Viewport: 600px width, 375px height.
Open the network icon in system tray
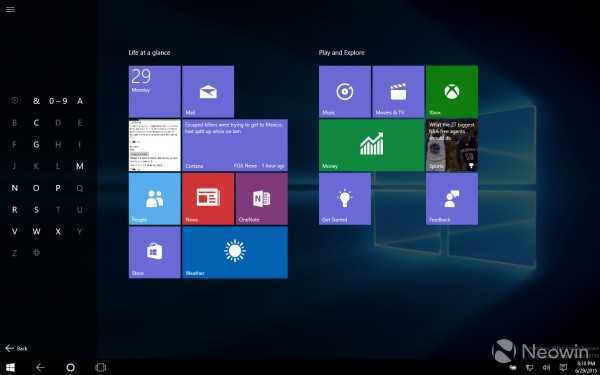point(530,368)
